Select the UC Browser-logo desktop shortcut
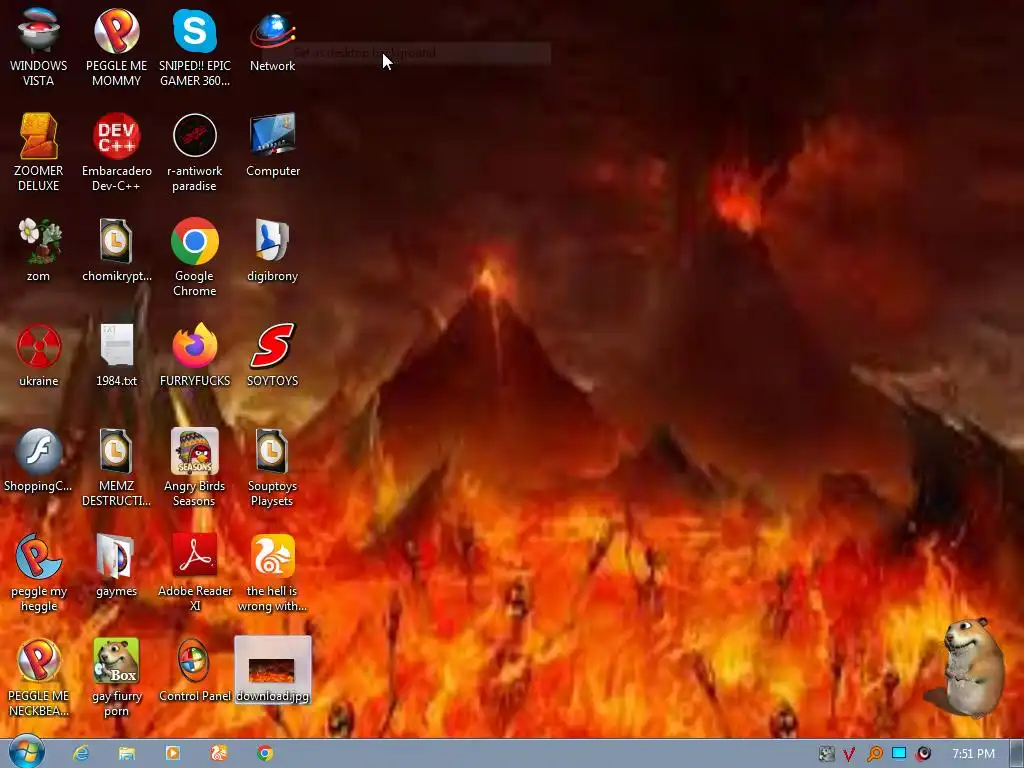 pos(272,573)
